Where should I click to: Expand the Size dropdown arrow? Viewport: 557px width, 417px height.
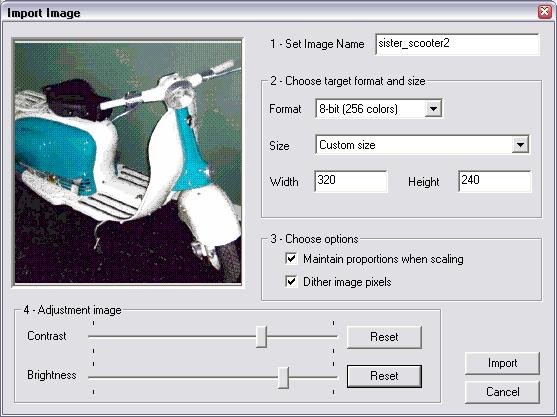520,145
